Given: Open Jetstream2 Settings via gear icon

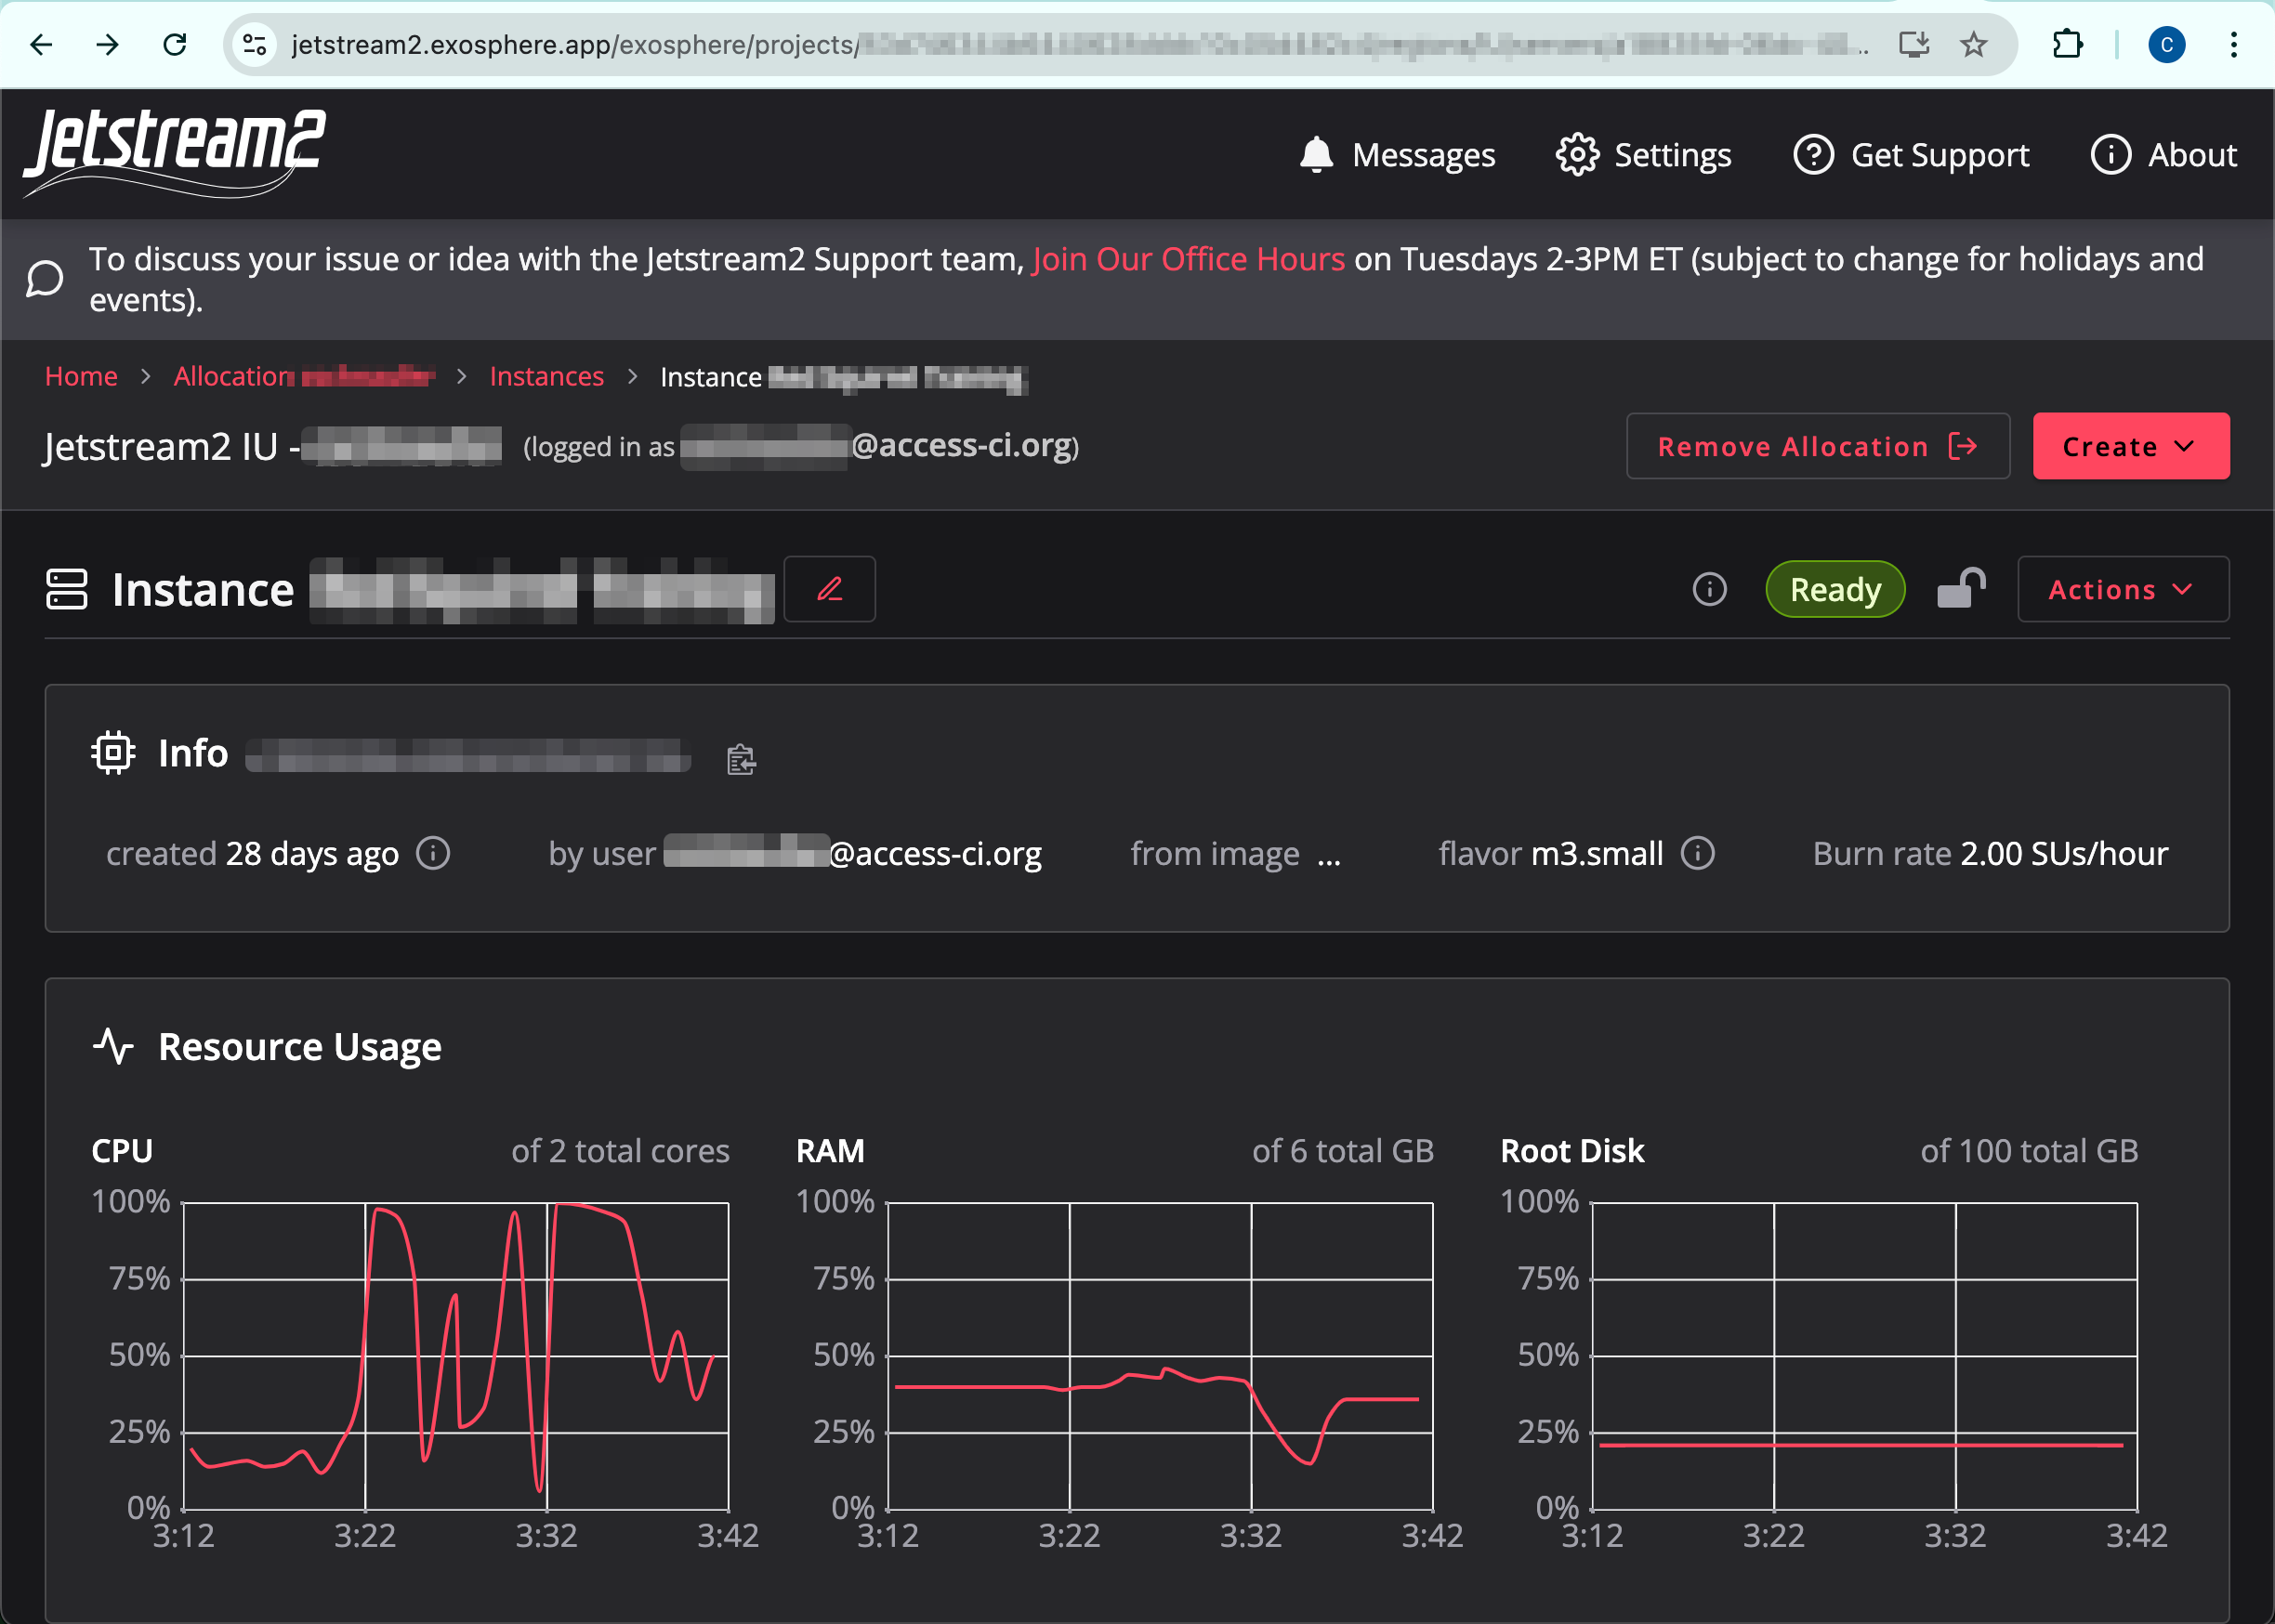Looking at the screenshot, I should (1580, 154).
